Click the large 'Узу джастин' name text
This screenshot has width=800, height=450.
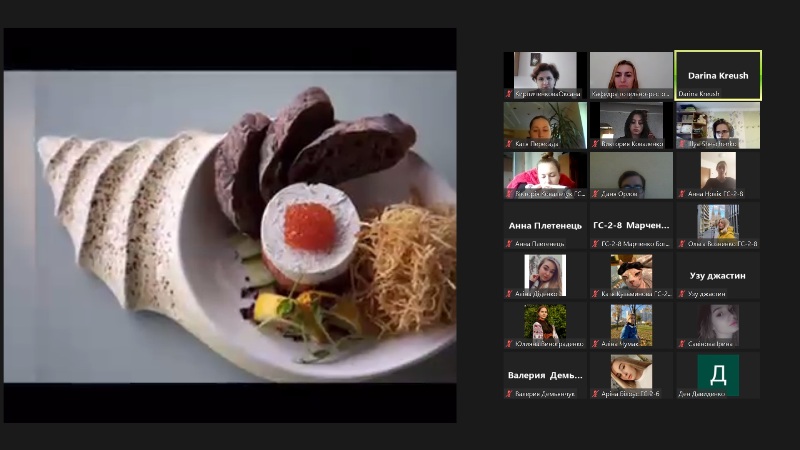click(718, 276)
